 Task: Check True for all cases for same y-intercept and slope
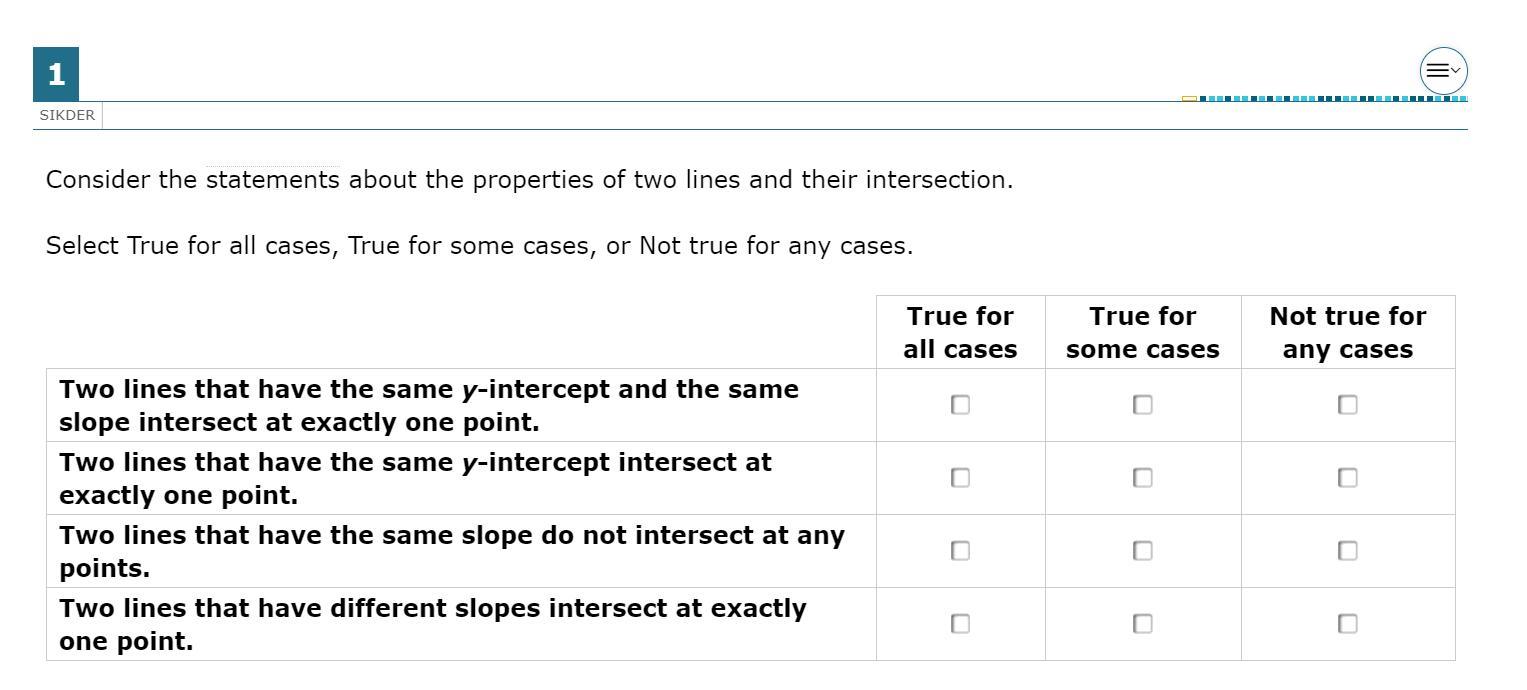point(960,404)
